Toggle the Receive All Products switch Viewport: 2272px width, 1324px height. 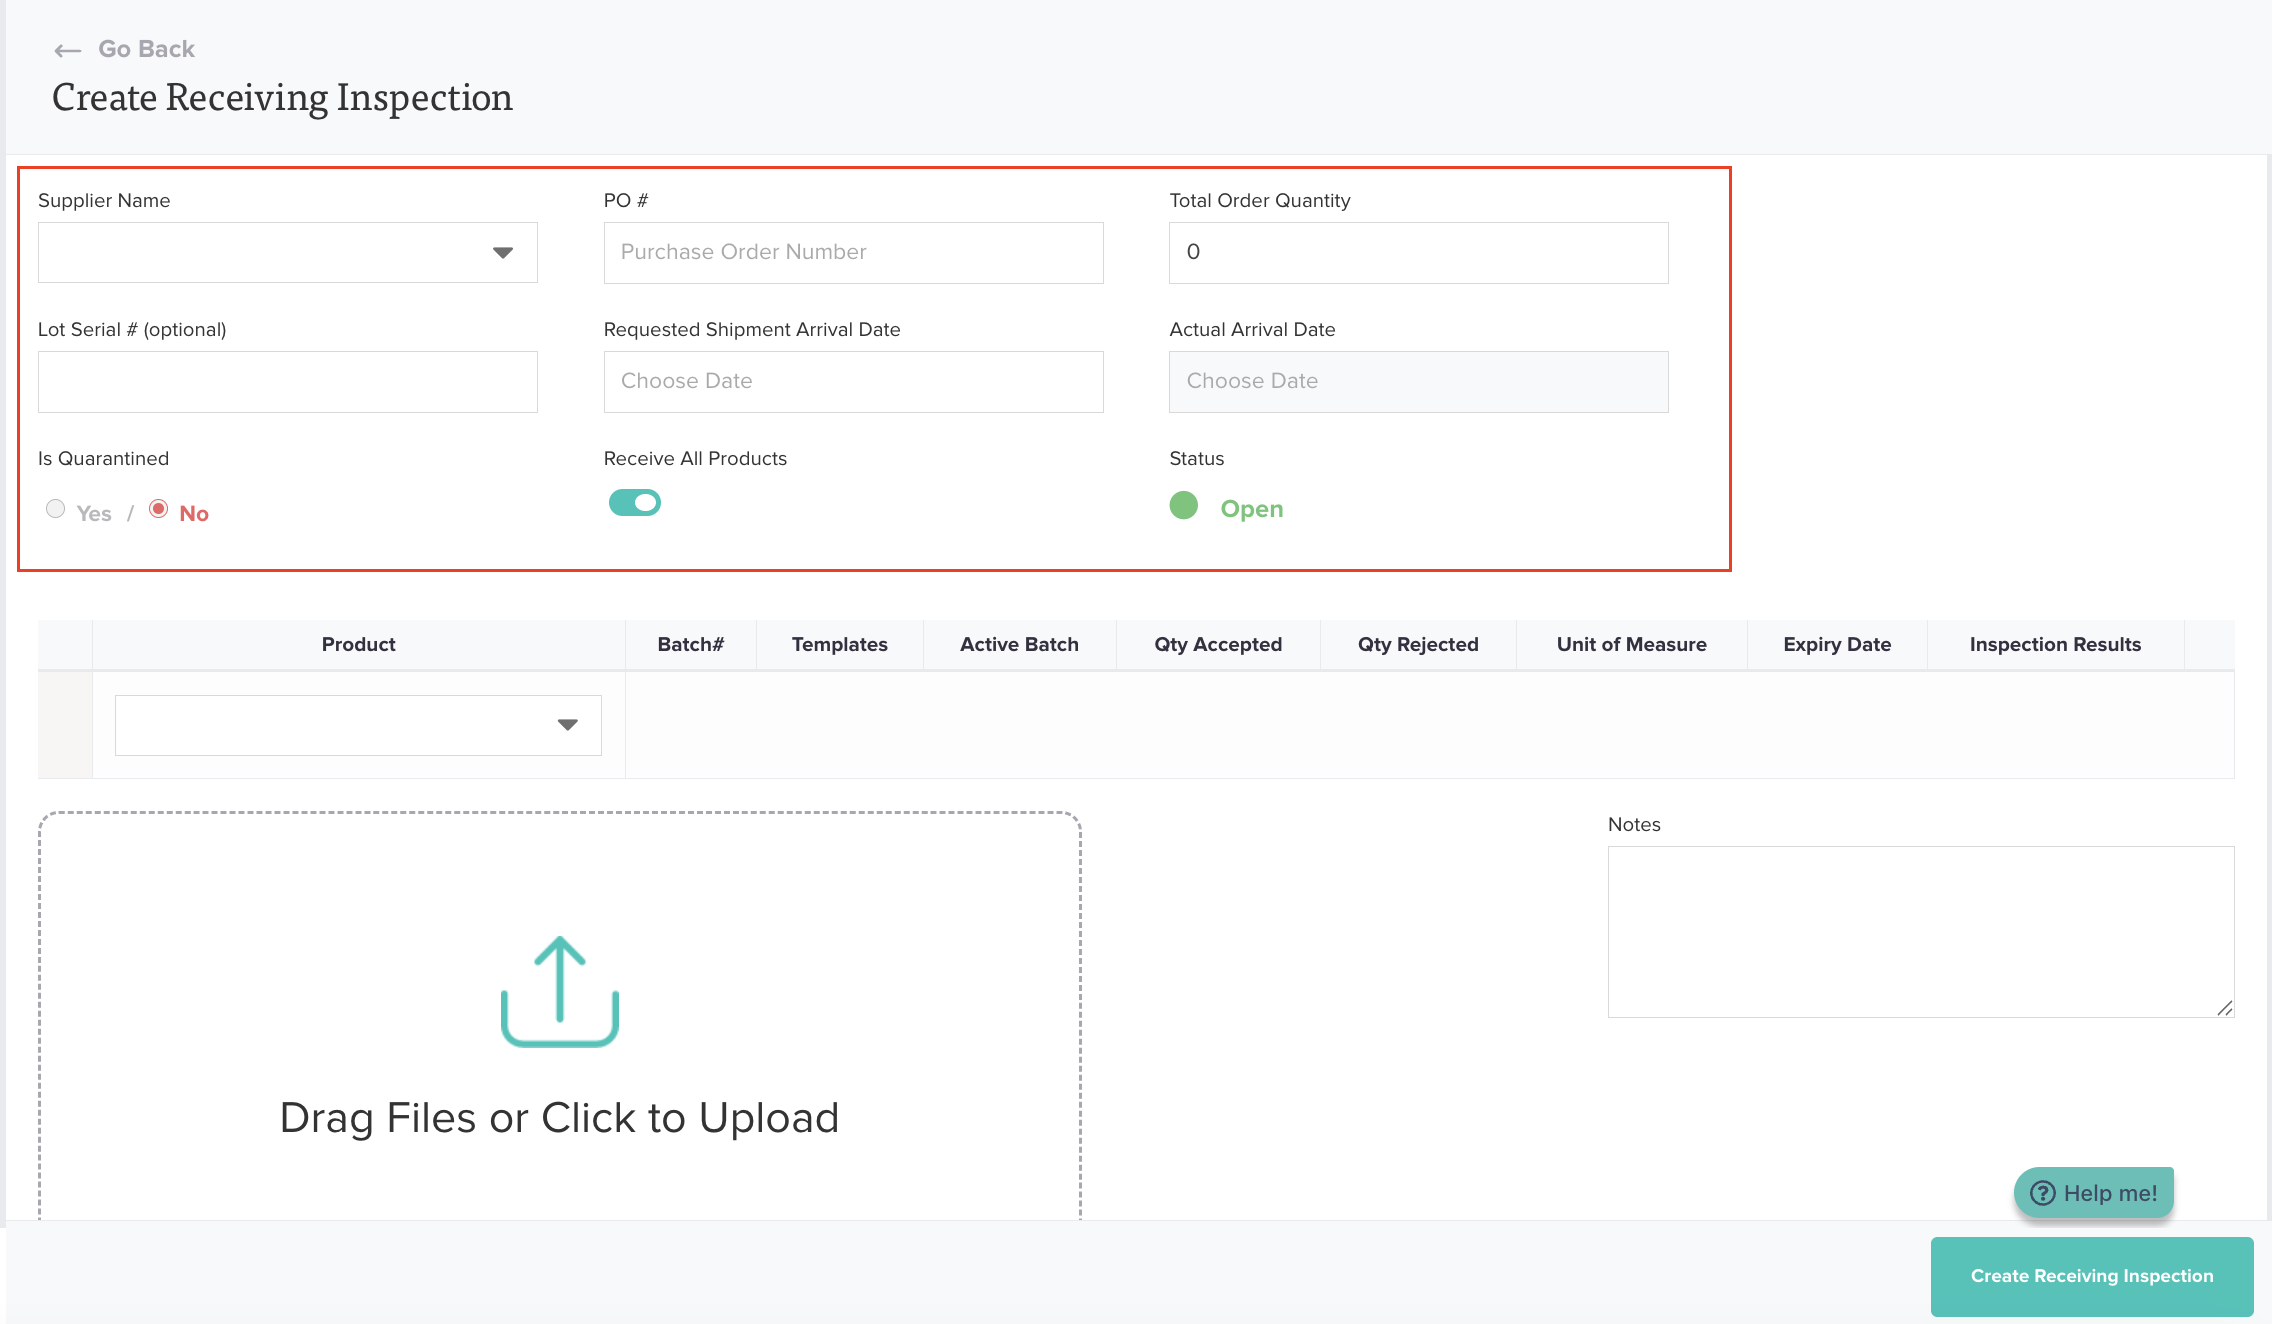tap(635, 503)
